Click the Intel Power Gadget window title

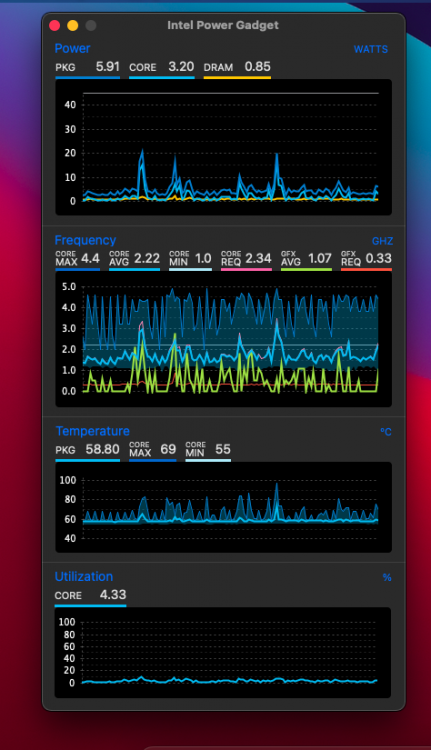tap(223, 25)
